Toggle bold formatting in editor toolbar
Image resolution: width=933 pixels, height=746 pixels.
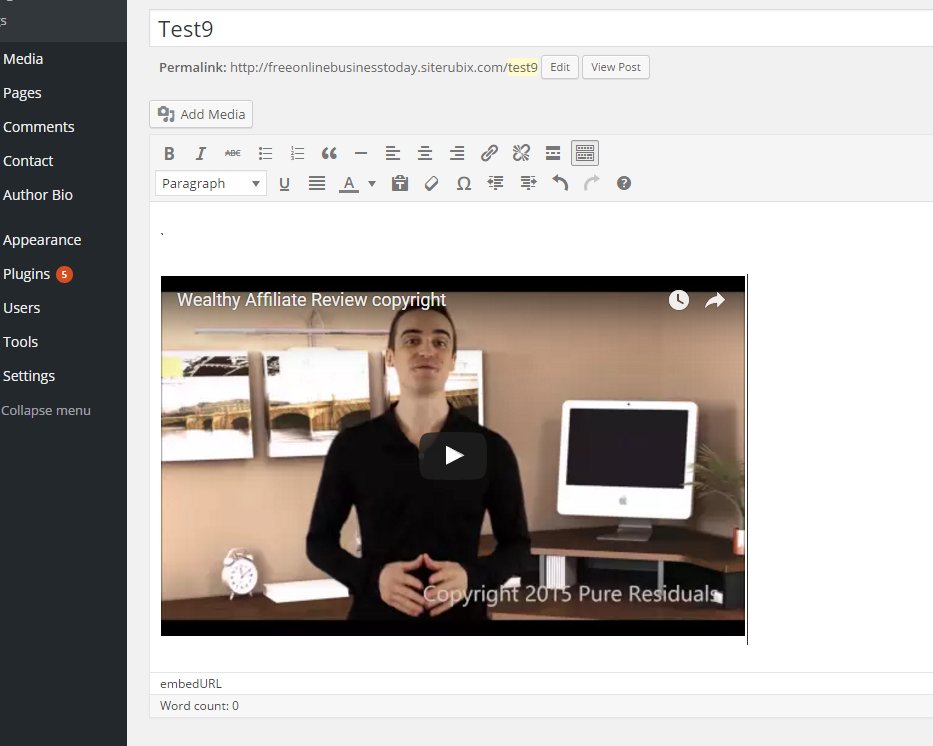point(169,153)
